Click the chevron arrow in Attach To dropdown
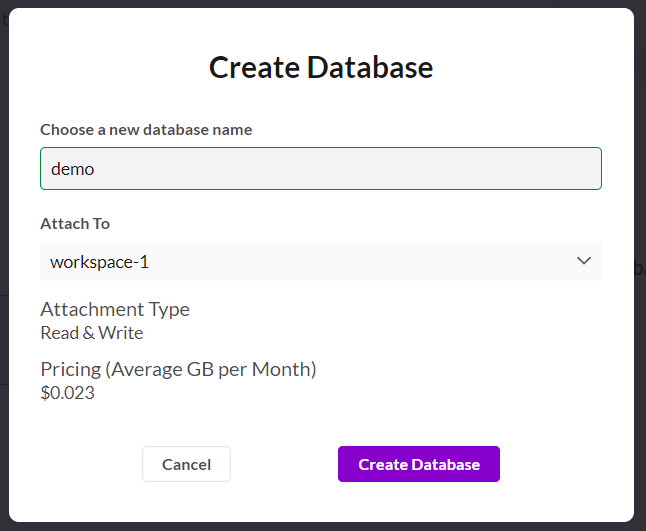 pos(584,261)
